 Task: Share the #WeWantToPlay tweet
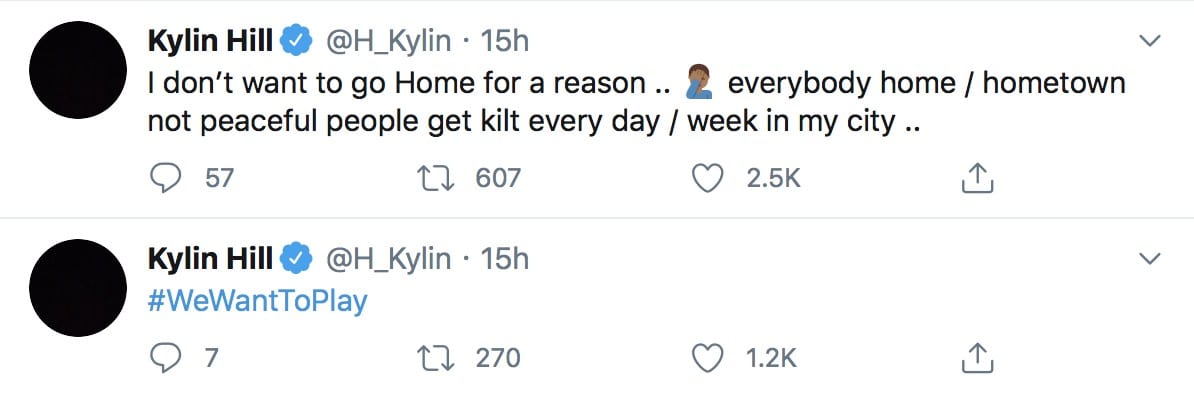click(978, 358)
